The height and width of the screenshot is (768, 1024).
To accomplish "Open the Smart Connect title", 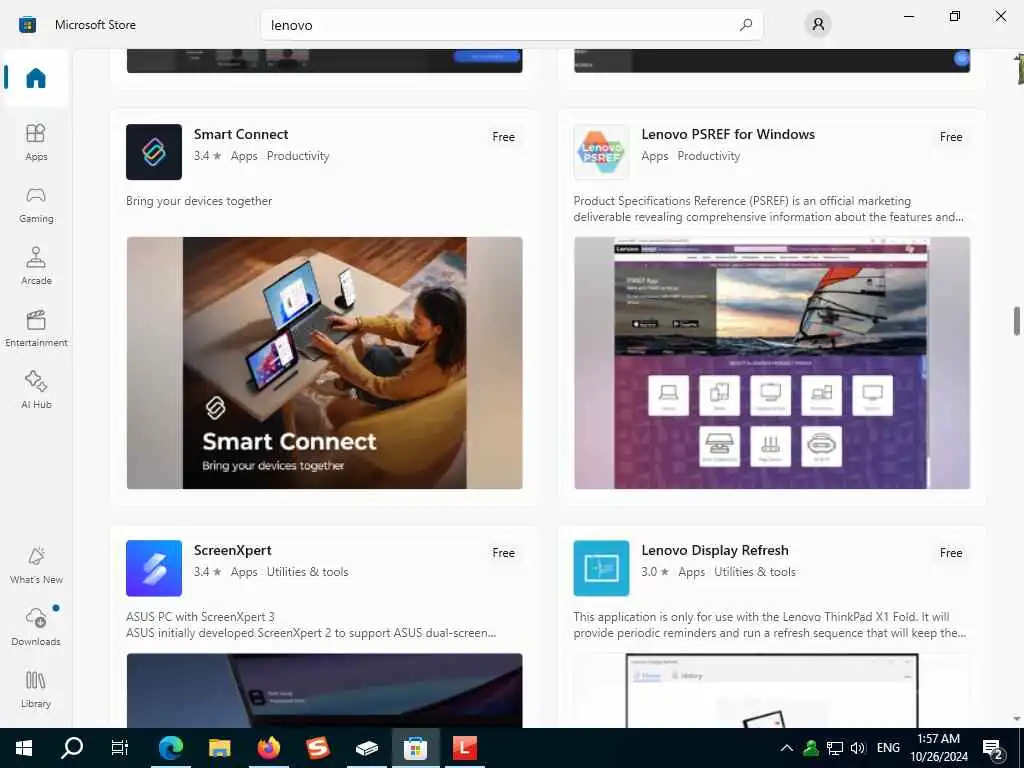I will point(241,134).
